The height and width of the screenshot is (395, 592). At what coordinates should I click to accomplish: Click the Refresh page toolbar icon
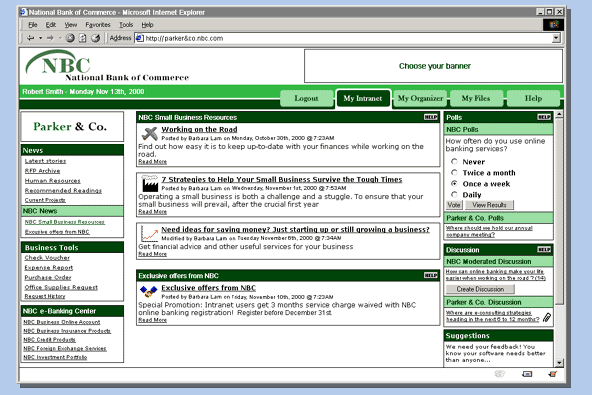click(83, 38)
